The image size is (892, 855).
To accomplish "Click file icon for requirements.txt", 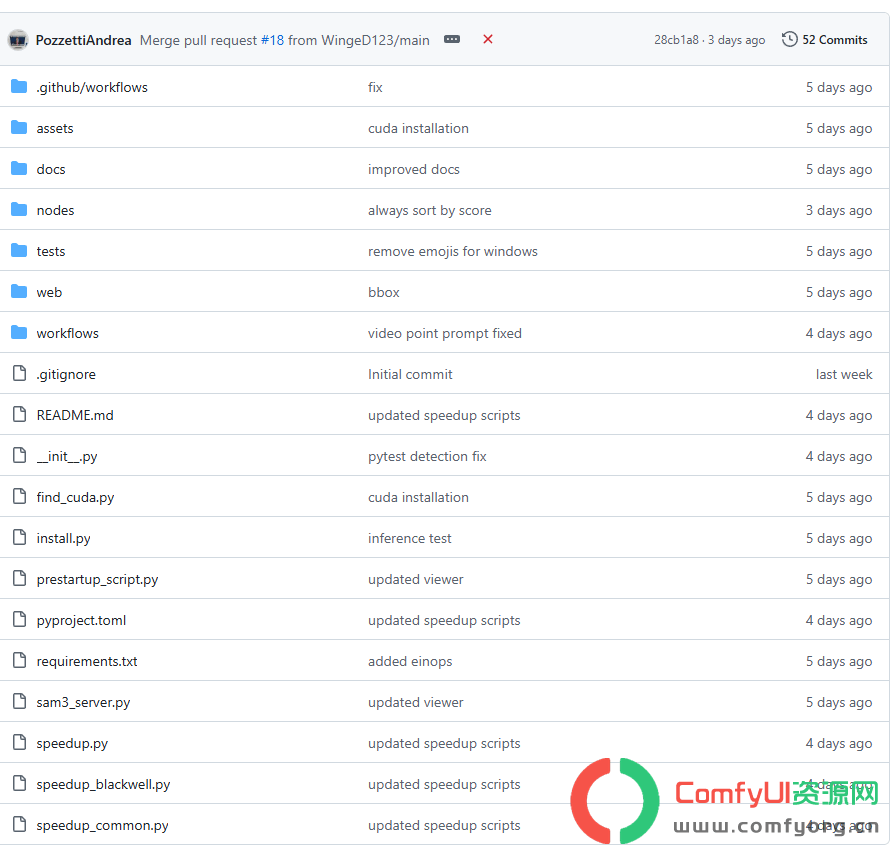I will coord(19,660).
